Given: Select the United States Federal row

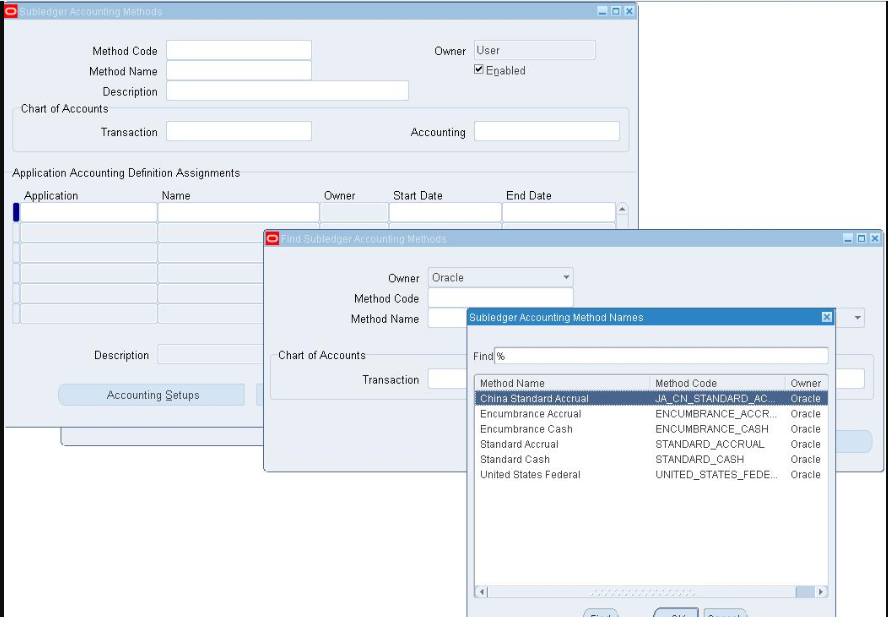Looking at the screenshot, I should (651, 474).
